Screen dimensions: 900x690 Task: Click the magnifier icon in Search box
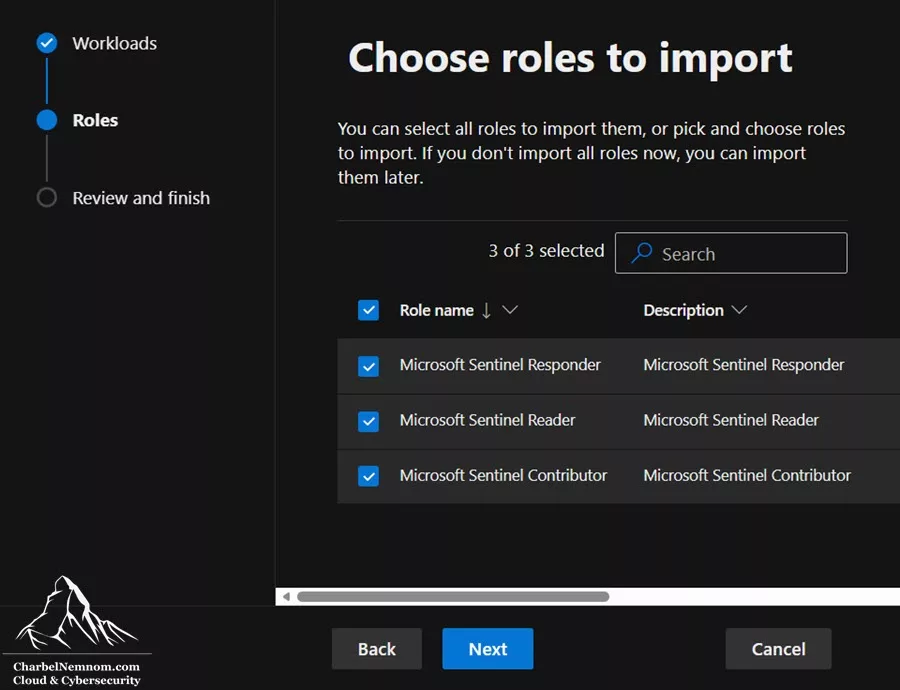click(x=642, y=253)
